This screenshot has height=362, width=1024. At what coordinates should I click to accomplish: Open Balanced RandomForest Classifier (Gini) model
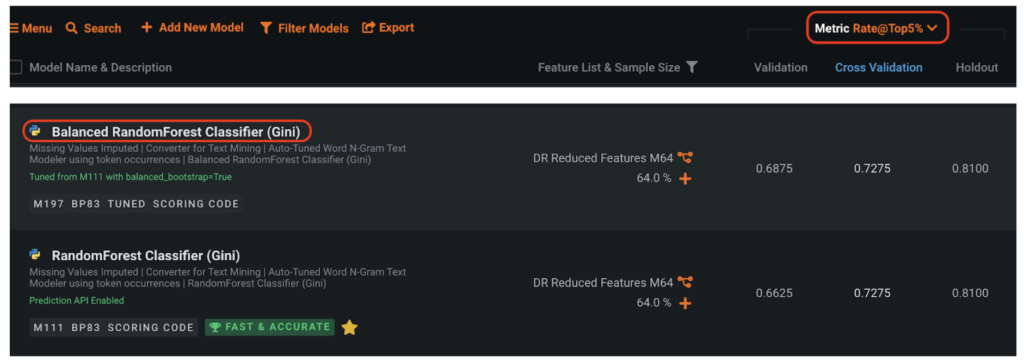click(x=176, y=132)
